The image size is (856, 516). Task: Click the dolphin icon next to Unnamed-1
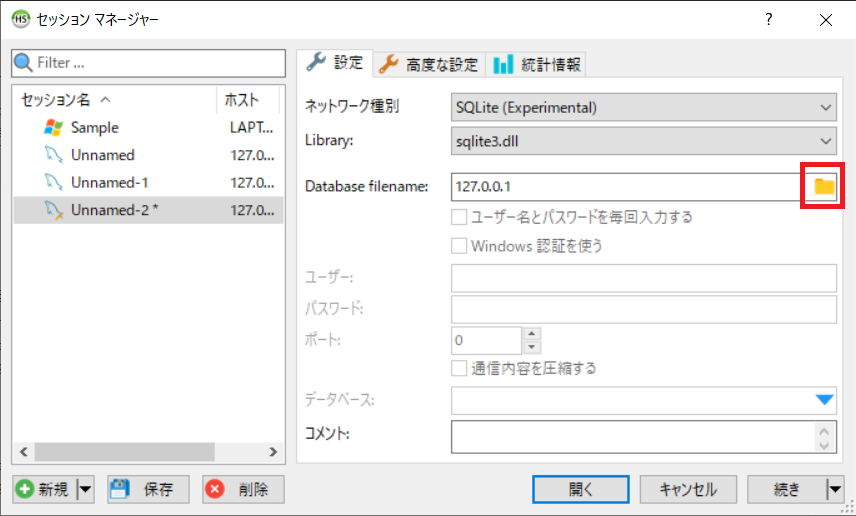tap(54, 182)
